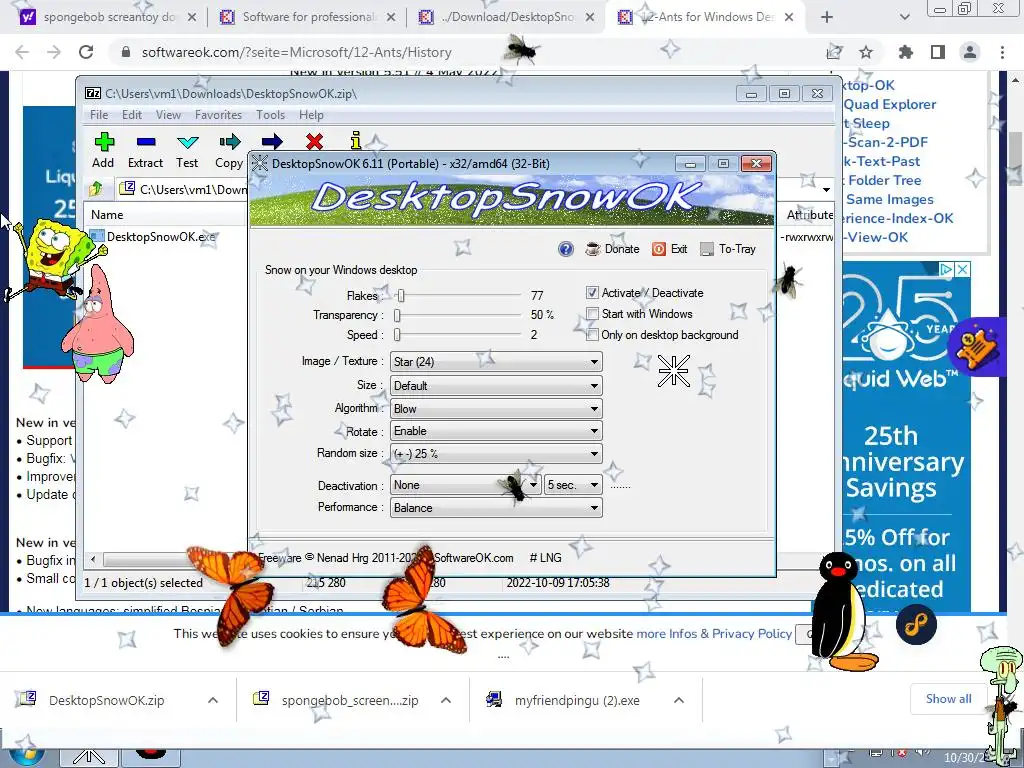Click SoftwareOK.com link in DesktopSnowOK footer
The height and width of the screenshot is (768, 1024).
473,558
